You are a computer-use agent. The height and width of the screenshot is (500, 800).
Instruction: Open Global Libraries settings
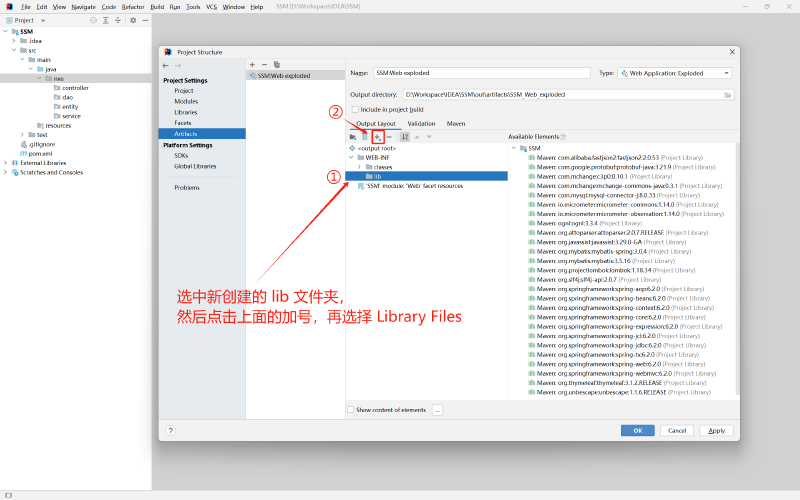(x=195, y=166)
